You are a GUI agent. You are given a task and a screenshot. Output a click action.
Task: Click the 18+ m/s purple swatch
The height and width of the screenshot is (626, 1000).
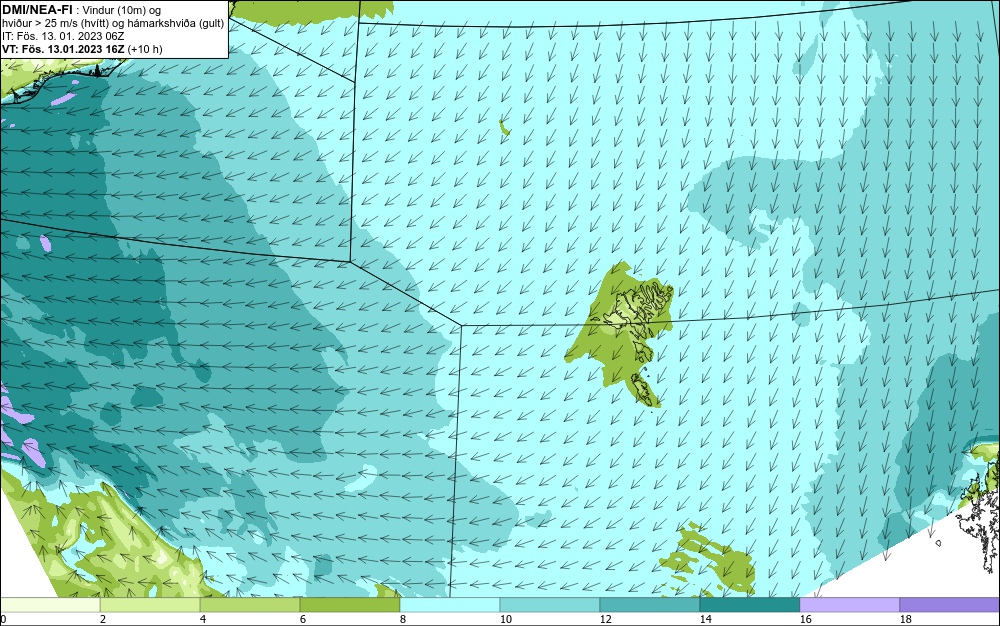click(x=950, y=604)
